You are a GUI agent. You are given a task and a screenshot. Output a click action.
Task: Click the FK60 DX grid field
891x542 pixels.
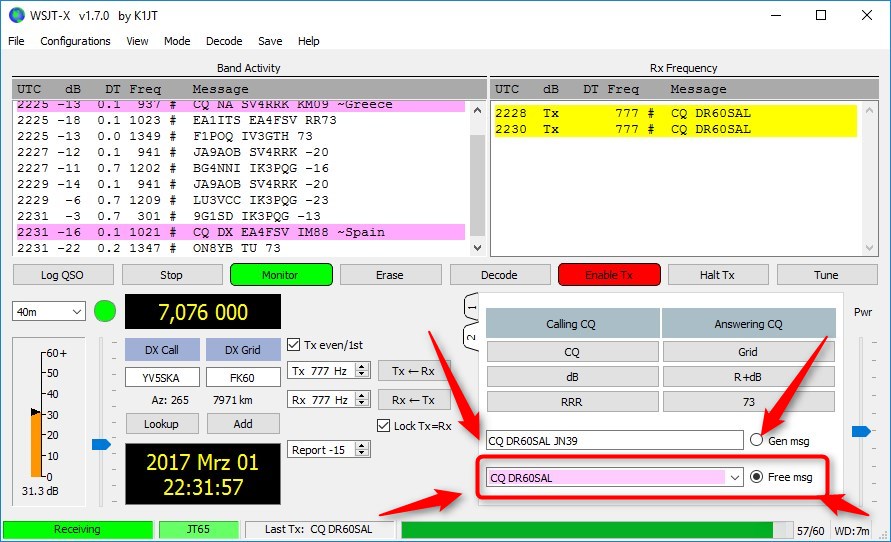pos(243,378)
